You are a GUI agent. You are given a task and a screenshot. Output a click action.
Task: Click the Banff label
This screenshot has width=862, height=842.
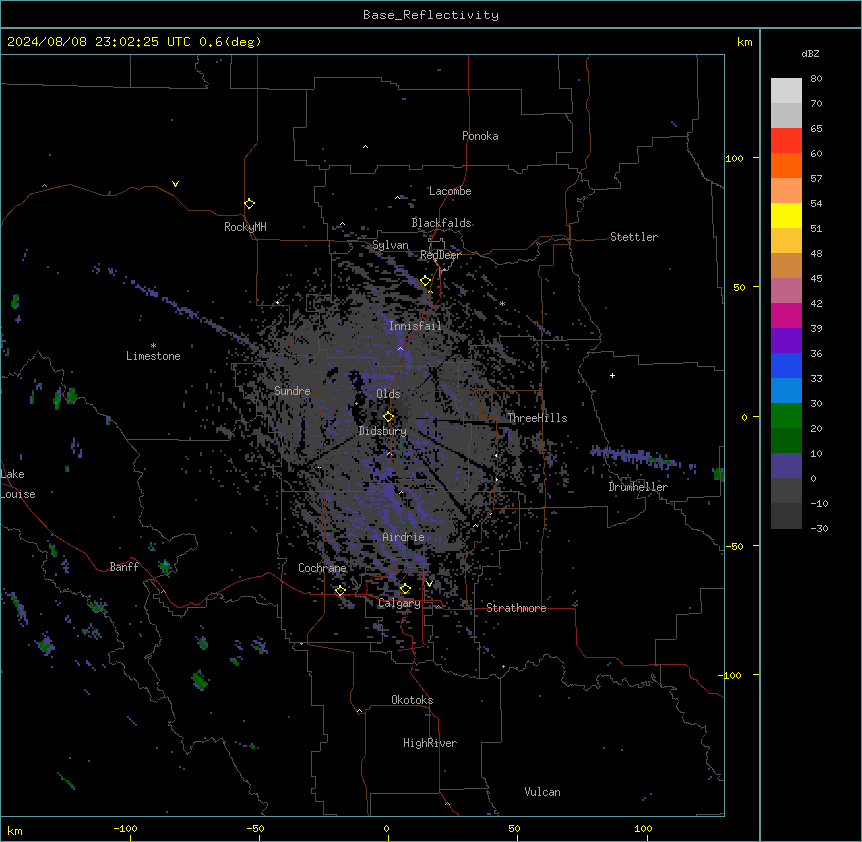[124, 567]
